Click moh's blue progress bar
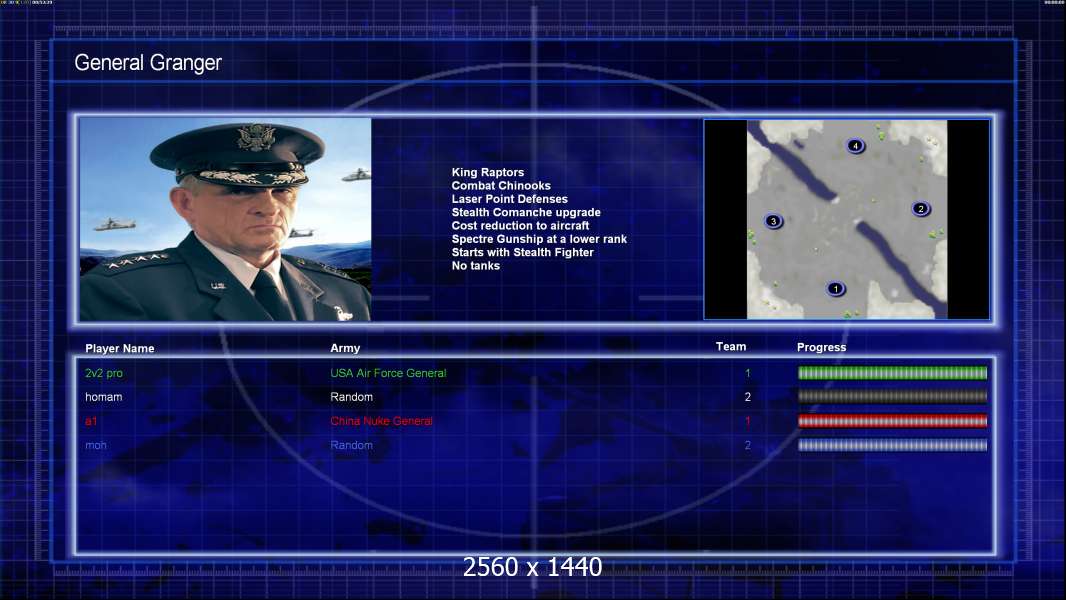Screen dimensions: 1066x600 [892, 445]
